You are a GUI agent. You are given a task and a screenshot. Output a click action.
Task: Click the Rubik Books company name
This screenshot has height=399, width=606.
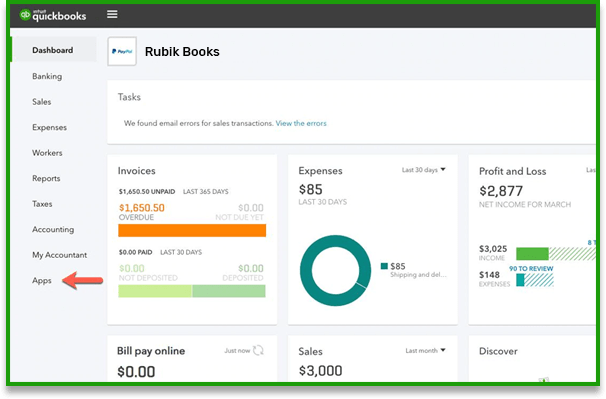[182, 51]
